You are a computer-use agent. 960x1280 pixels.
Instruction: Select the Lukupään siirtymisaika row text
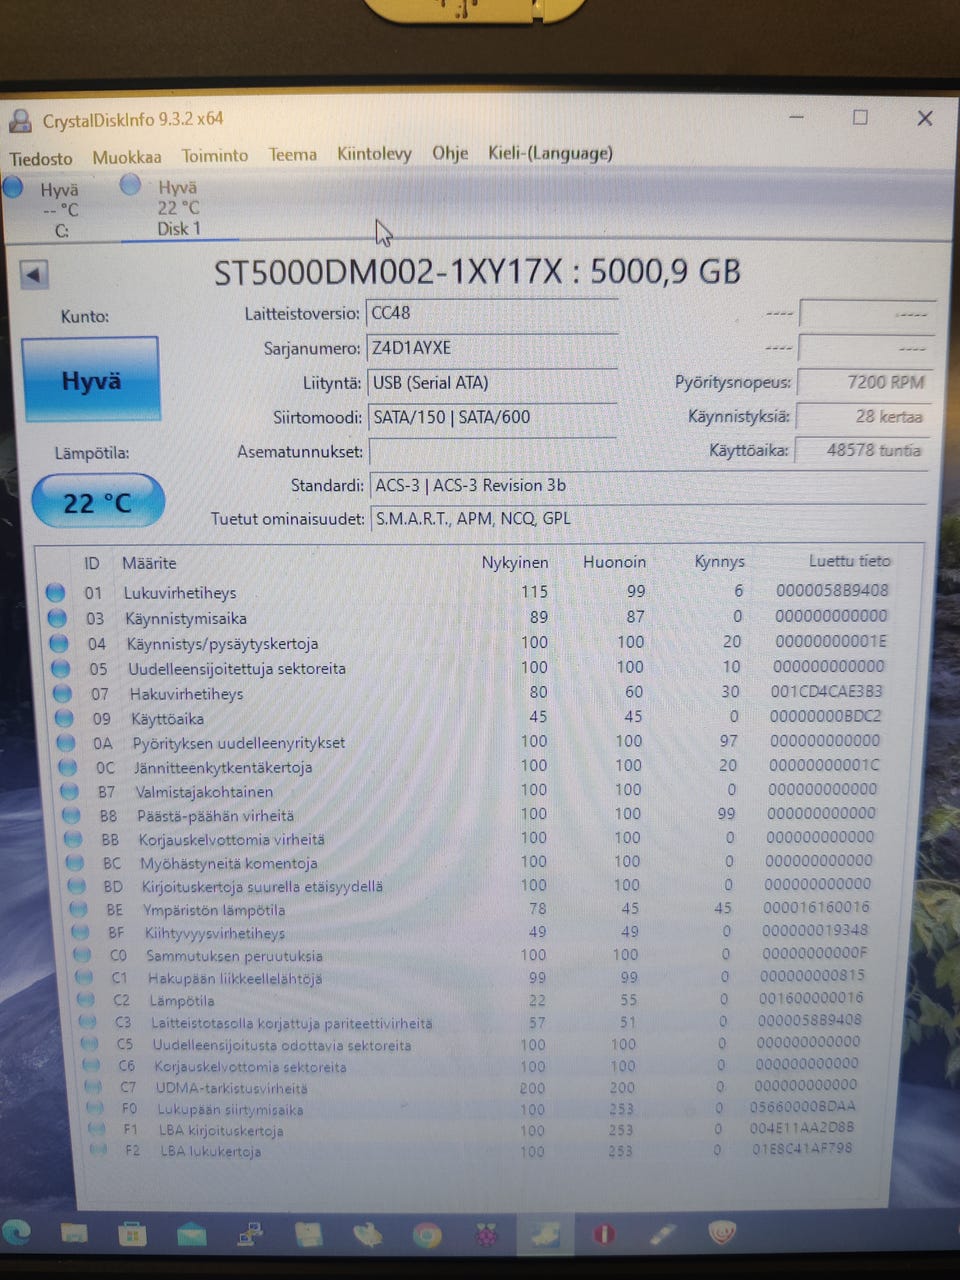pyautogui.click(x=230, y=1110)
